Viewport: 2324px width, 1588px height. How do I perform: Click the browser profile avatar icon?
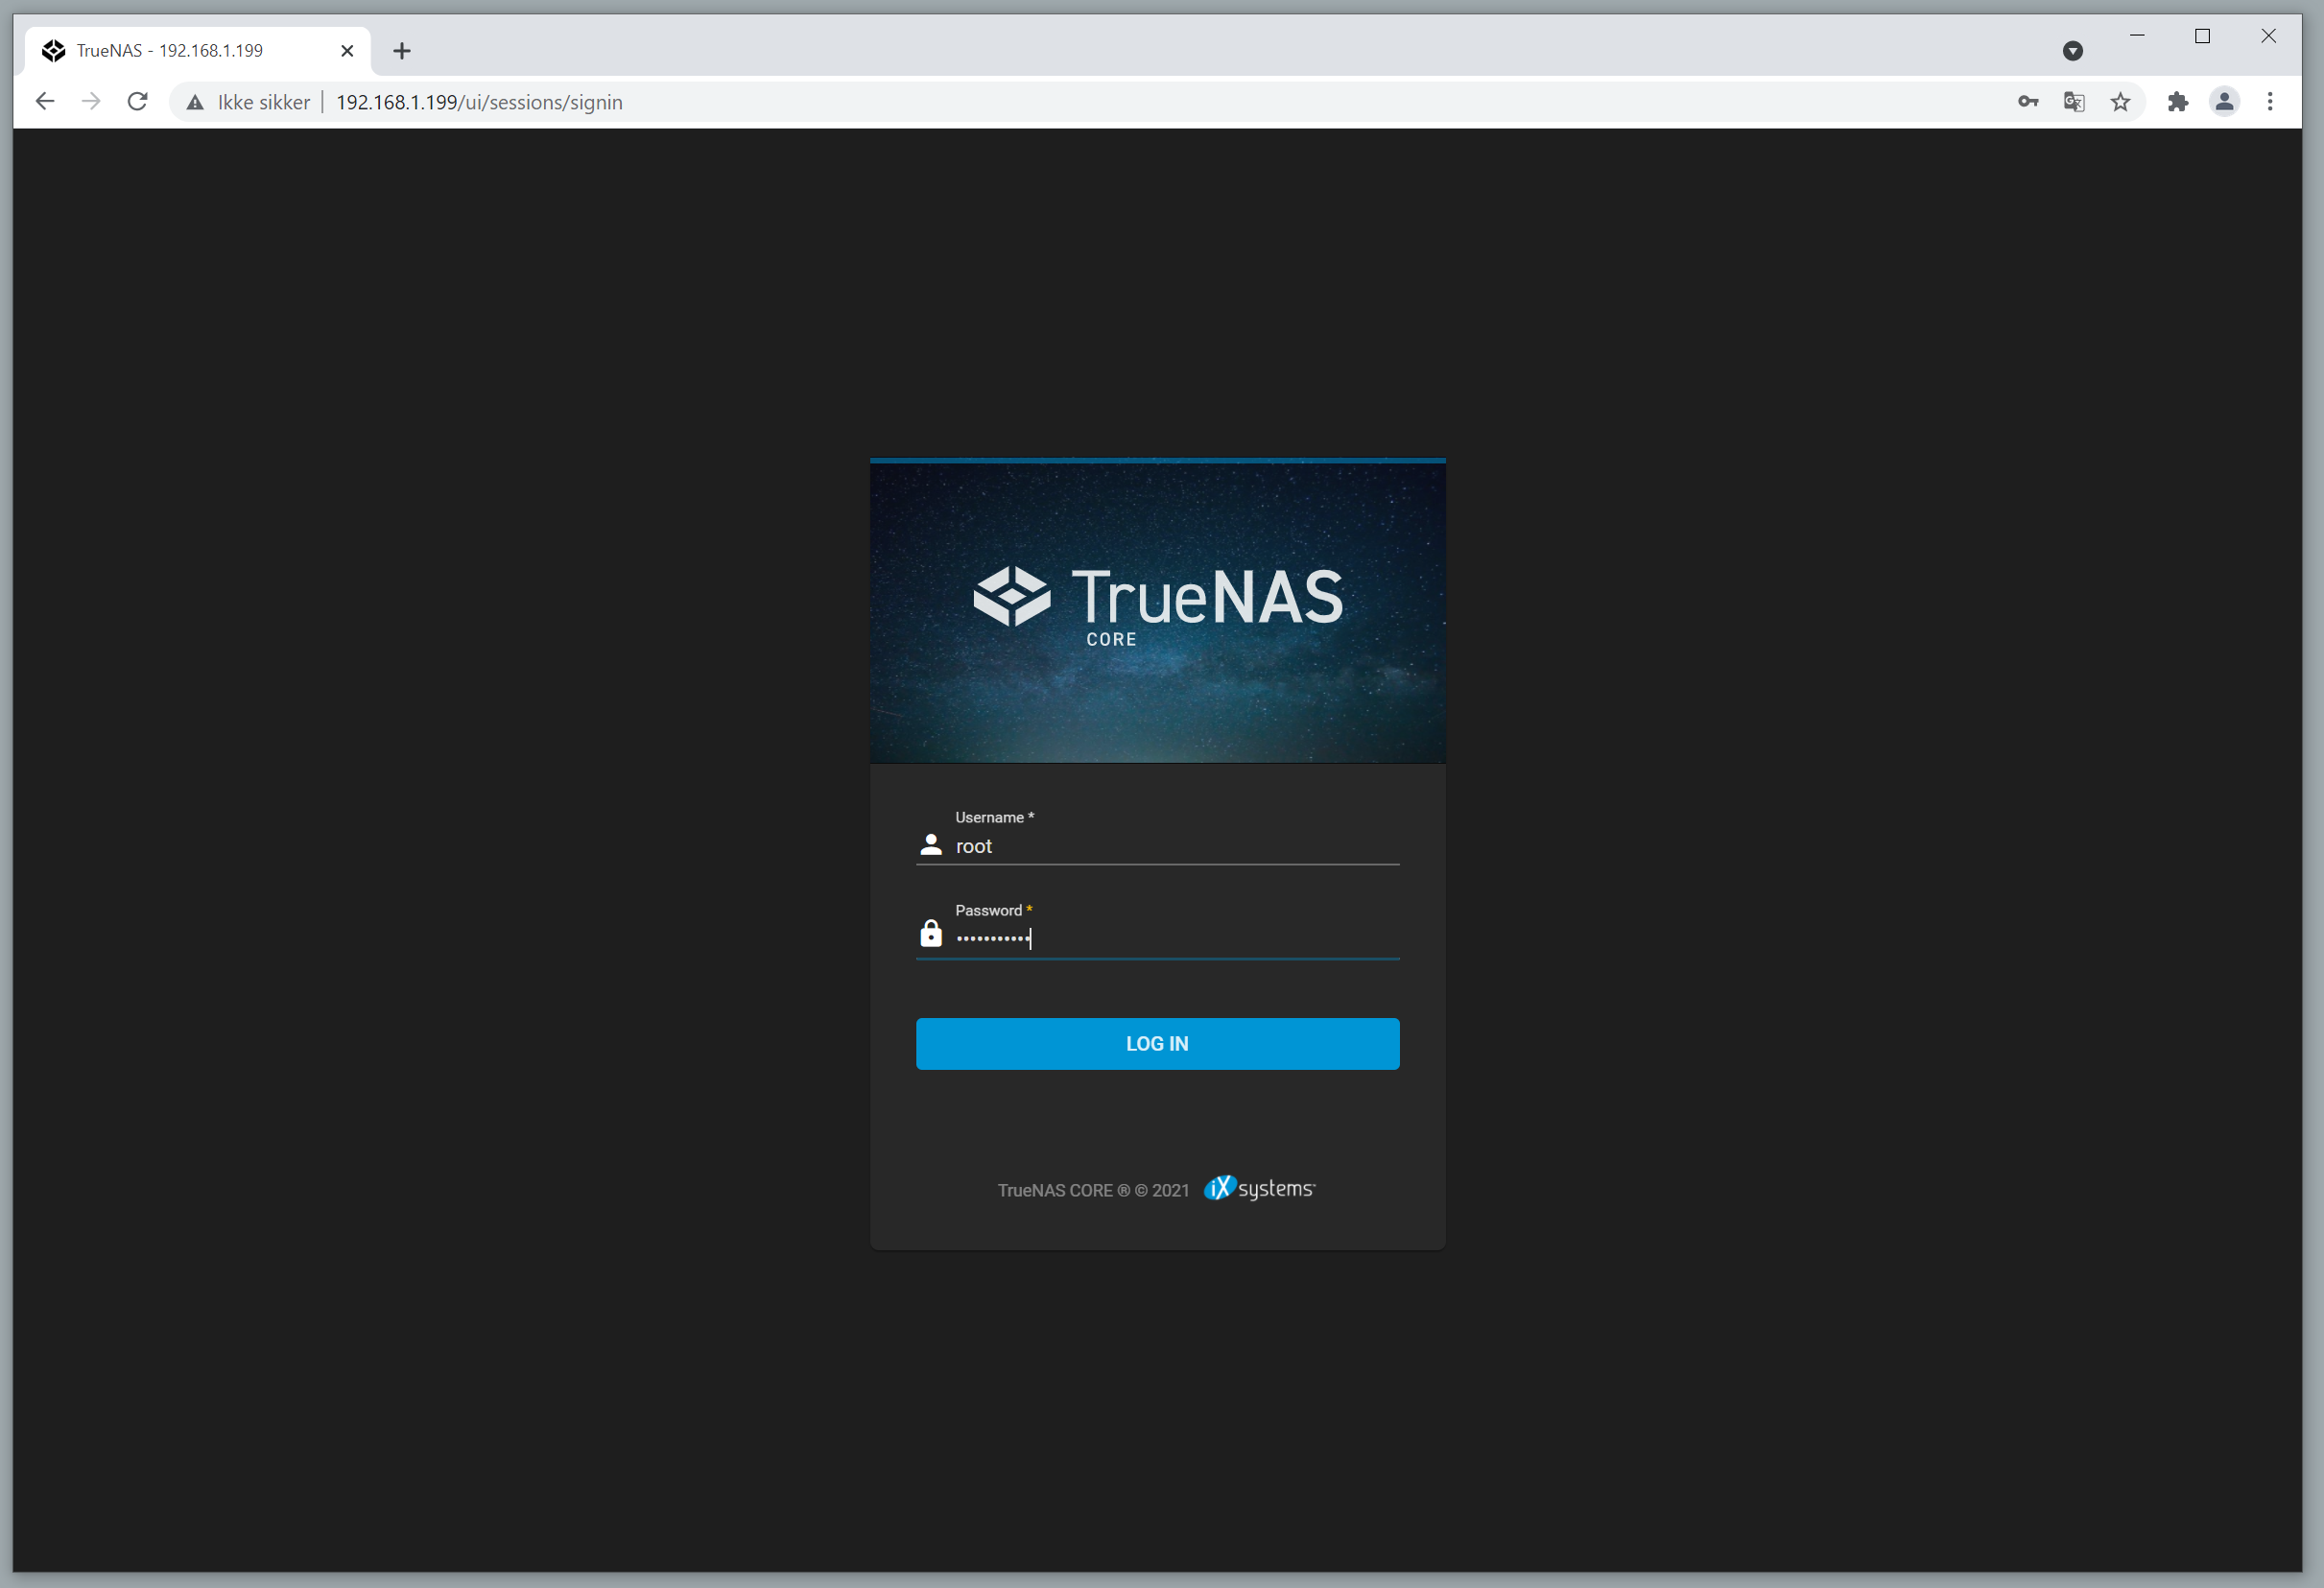[2224, 101]
